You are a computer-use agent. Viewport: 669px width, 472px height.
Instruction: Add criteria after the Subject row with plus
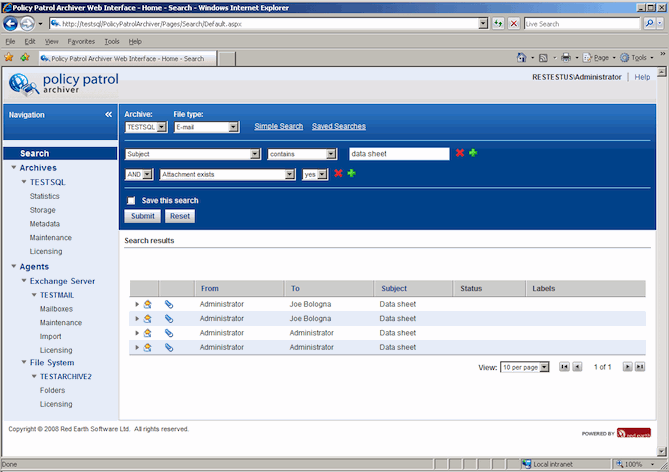tap(473, 153)
